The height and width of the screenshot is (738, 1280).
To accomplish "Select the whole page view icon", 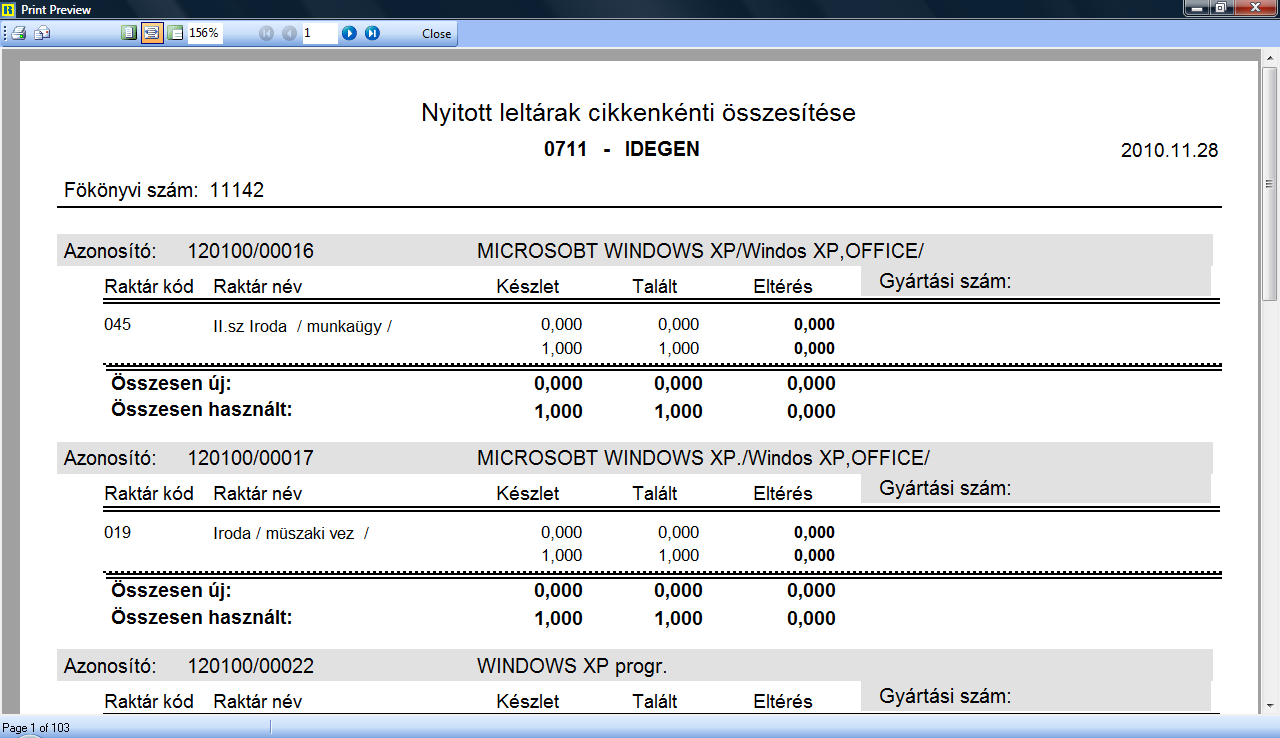I will tap(128, 33).
